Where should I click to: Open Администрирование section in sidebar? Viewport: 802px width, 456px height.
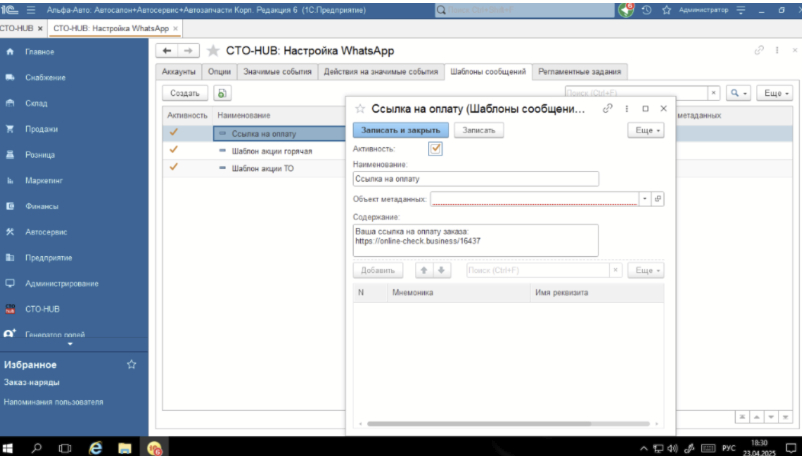61,283
